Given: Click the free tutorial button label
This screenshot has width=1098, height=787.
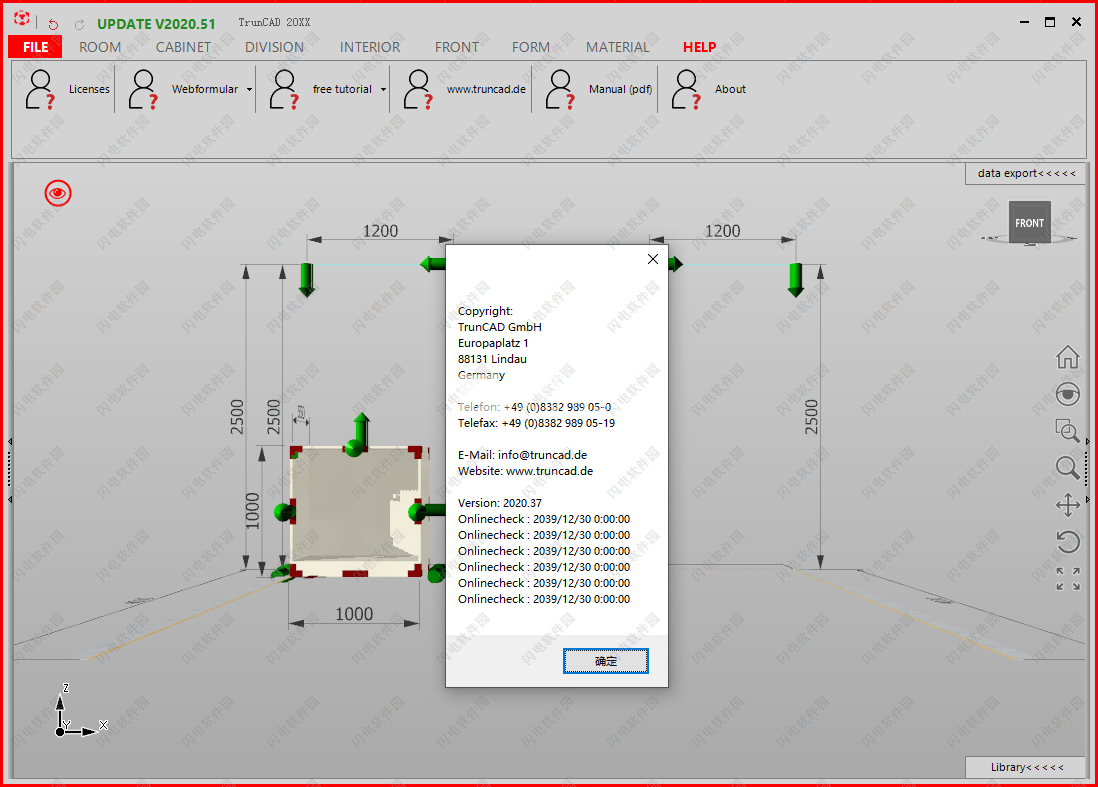Looking at the screenshot, I should coord(342,90).
